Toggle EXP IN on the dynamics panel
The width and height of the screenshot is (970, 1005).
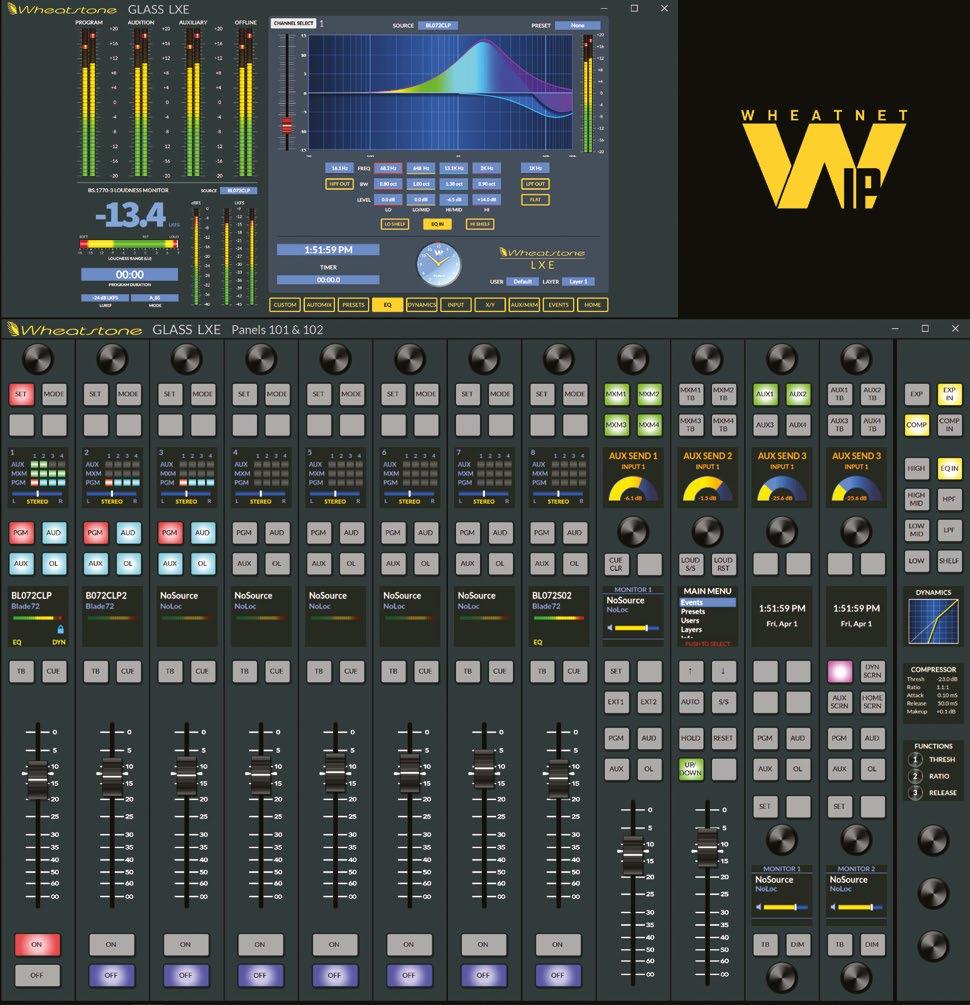949,394
